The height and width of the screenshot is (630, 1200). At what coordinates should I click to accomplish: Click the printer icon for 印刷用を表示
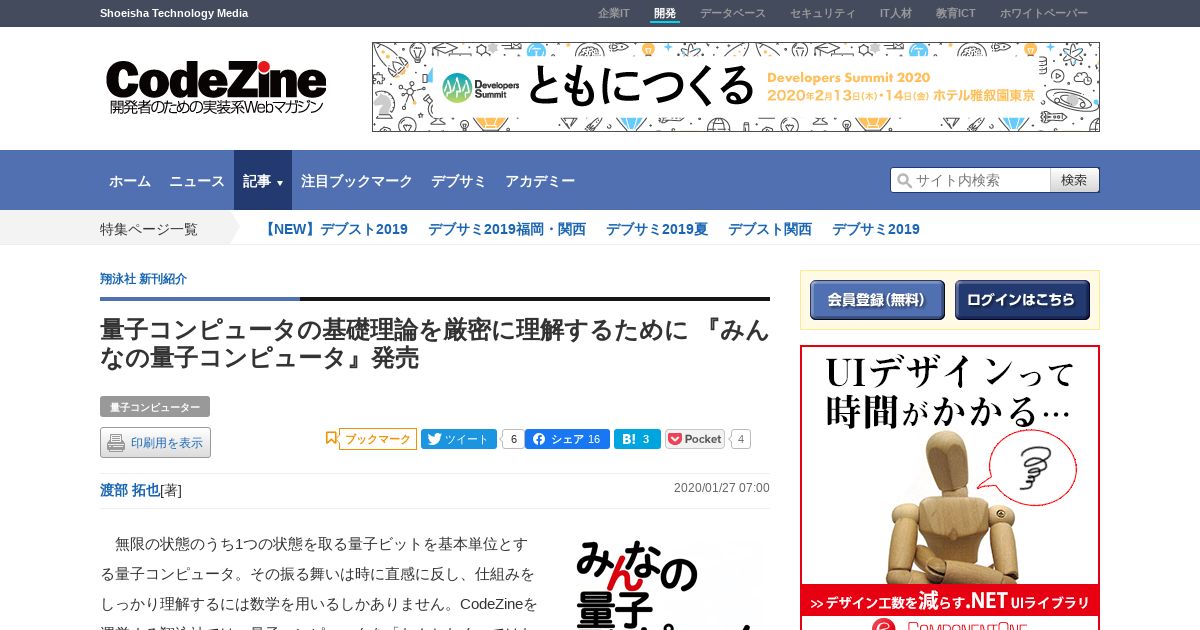pos(116,442)
